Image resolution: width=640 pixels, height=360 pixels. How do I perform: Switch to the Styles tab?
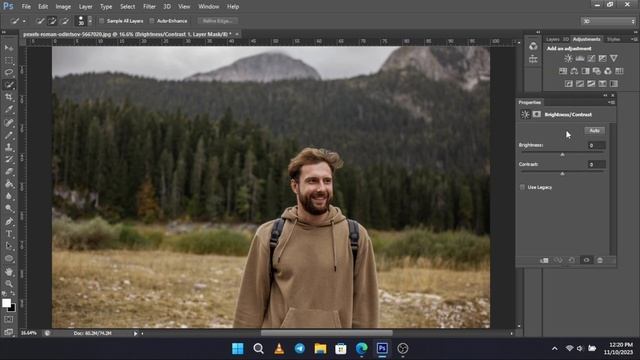pyautogui.click(x=613, y=39)
